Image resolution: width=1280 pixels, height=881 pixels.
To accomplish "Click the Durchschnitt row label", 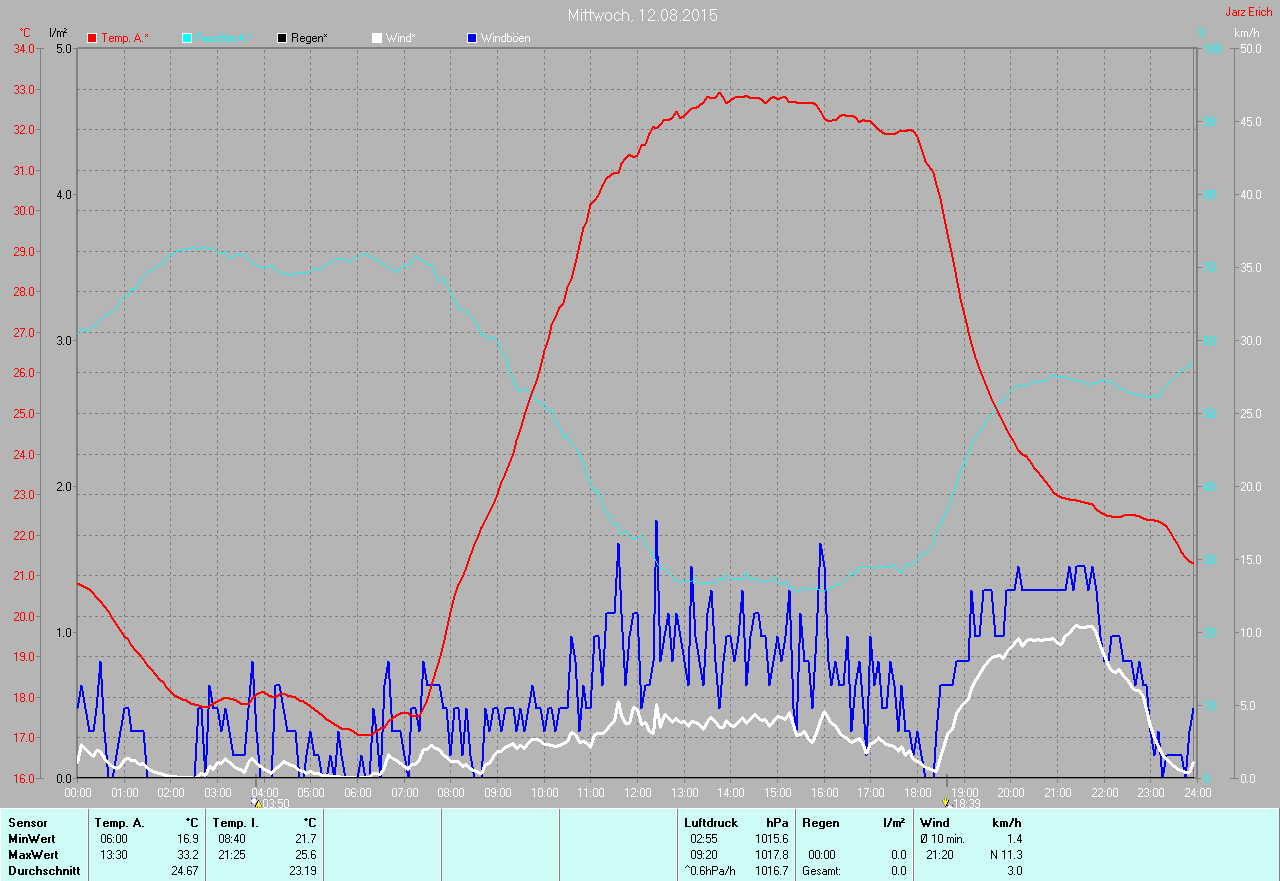I will (42, 871).
